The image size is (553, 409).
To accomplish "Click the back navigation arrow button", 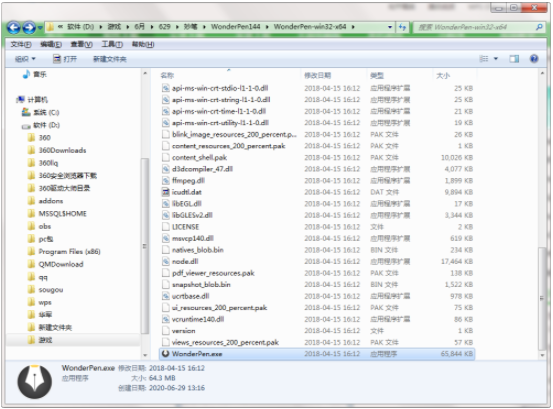I will pyautogui.click(x=13, y=27).
